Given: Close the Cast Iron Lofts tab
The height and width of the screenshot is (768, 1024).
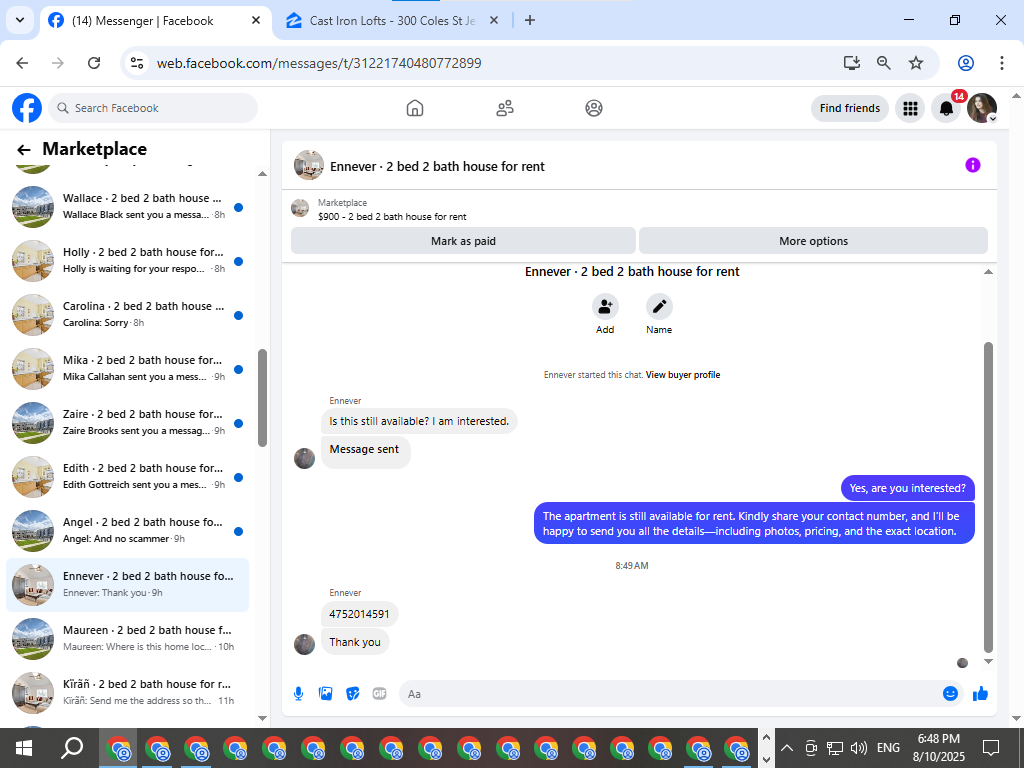Looking at the screenshot, I should pyautogui.click(x=494, y=21).
